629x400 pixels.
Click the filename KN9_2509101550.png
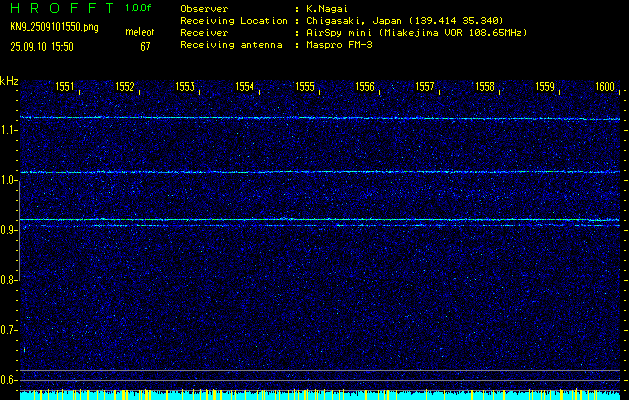click(54, 27)
